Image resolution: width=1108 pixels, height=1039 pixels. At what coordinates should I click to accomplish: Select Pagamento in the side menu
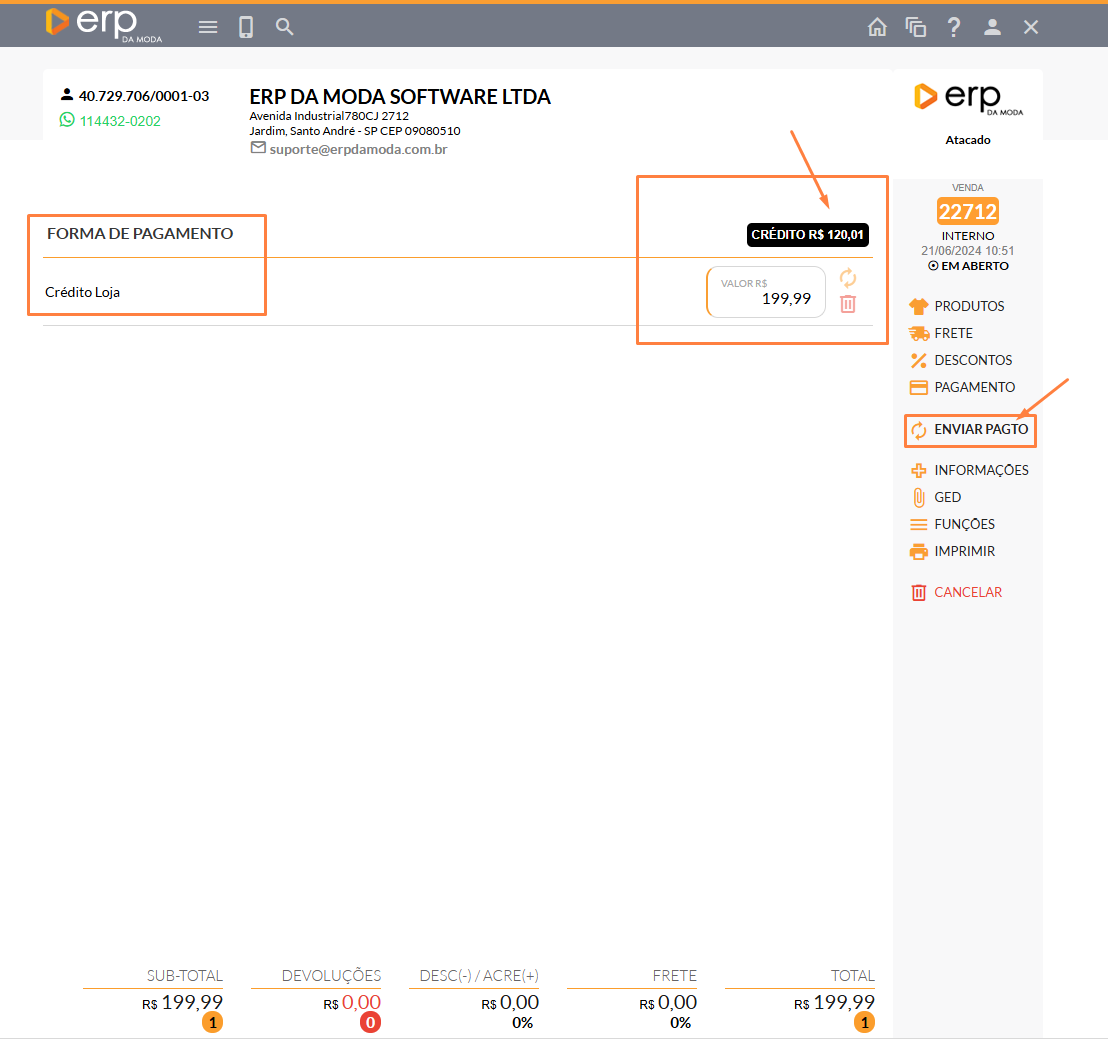(x=973, y=387)
